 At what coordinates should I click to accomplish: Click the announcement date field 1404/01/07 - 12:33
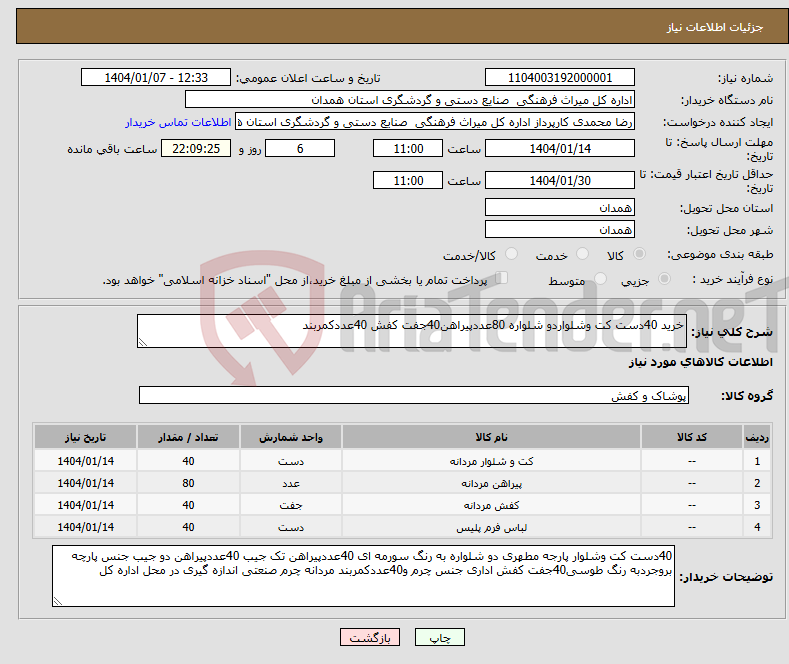[x=156, y=77]
